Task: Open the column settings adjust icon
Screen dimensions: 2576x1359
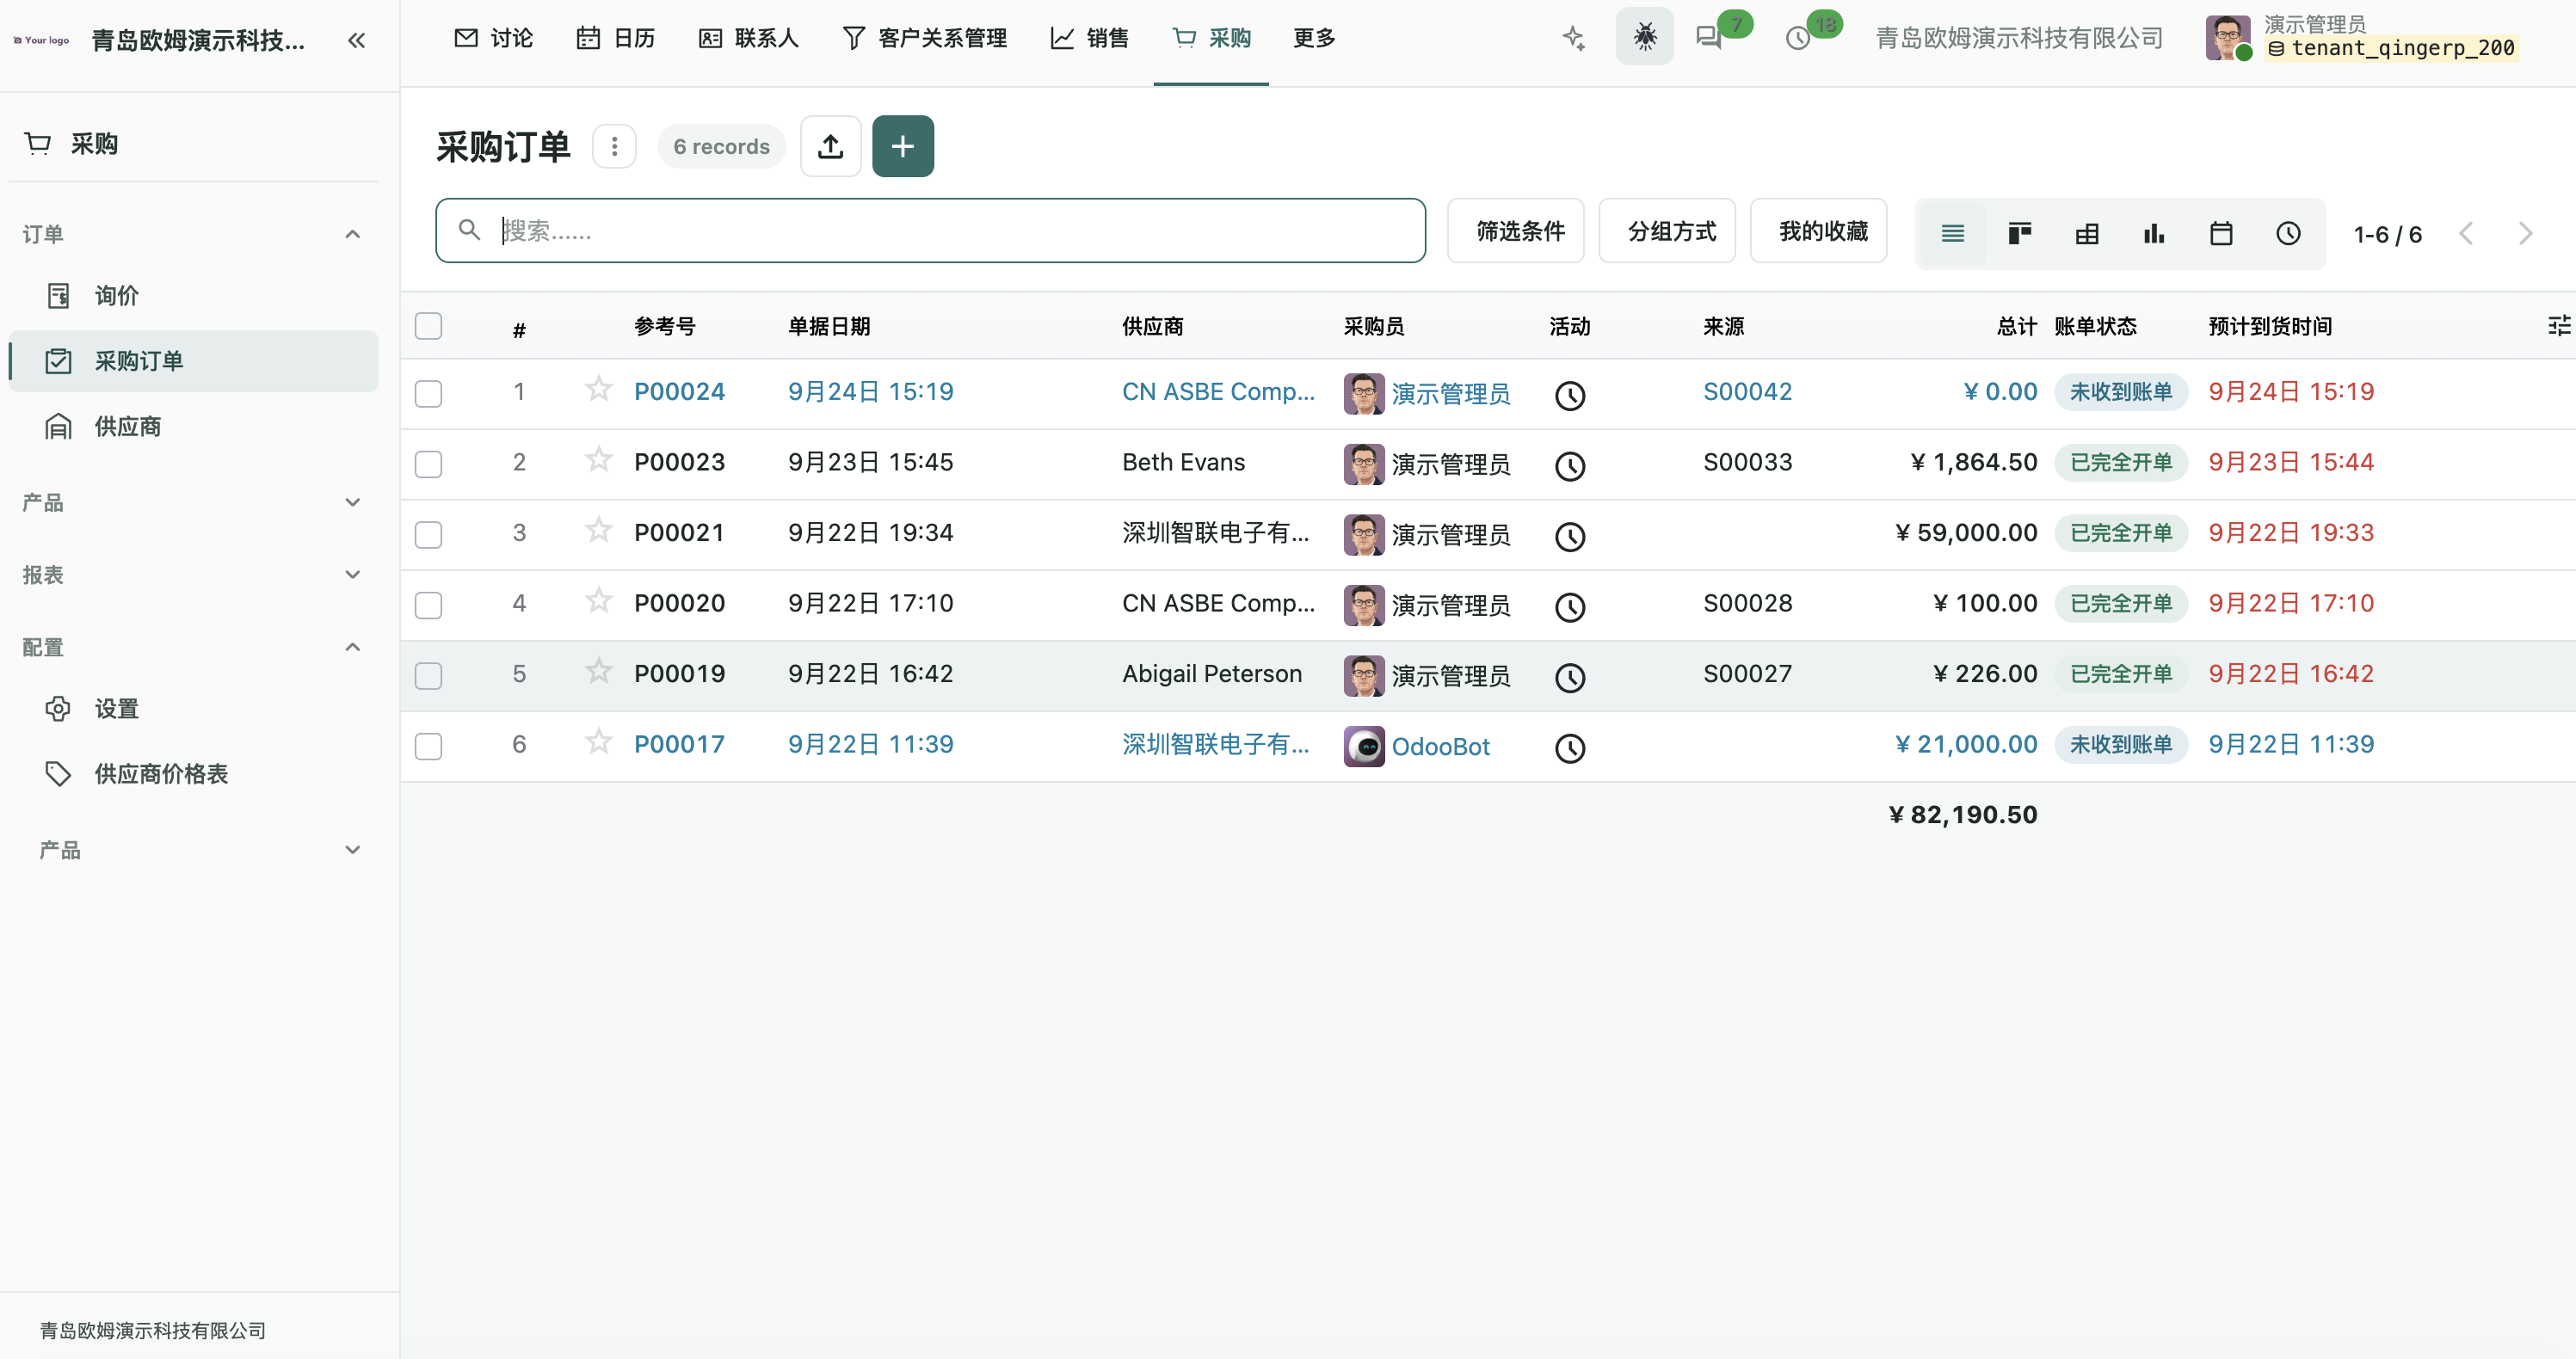Action: (x=2558, y=325)
